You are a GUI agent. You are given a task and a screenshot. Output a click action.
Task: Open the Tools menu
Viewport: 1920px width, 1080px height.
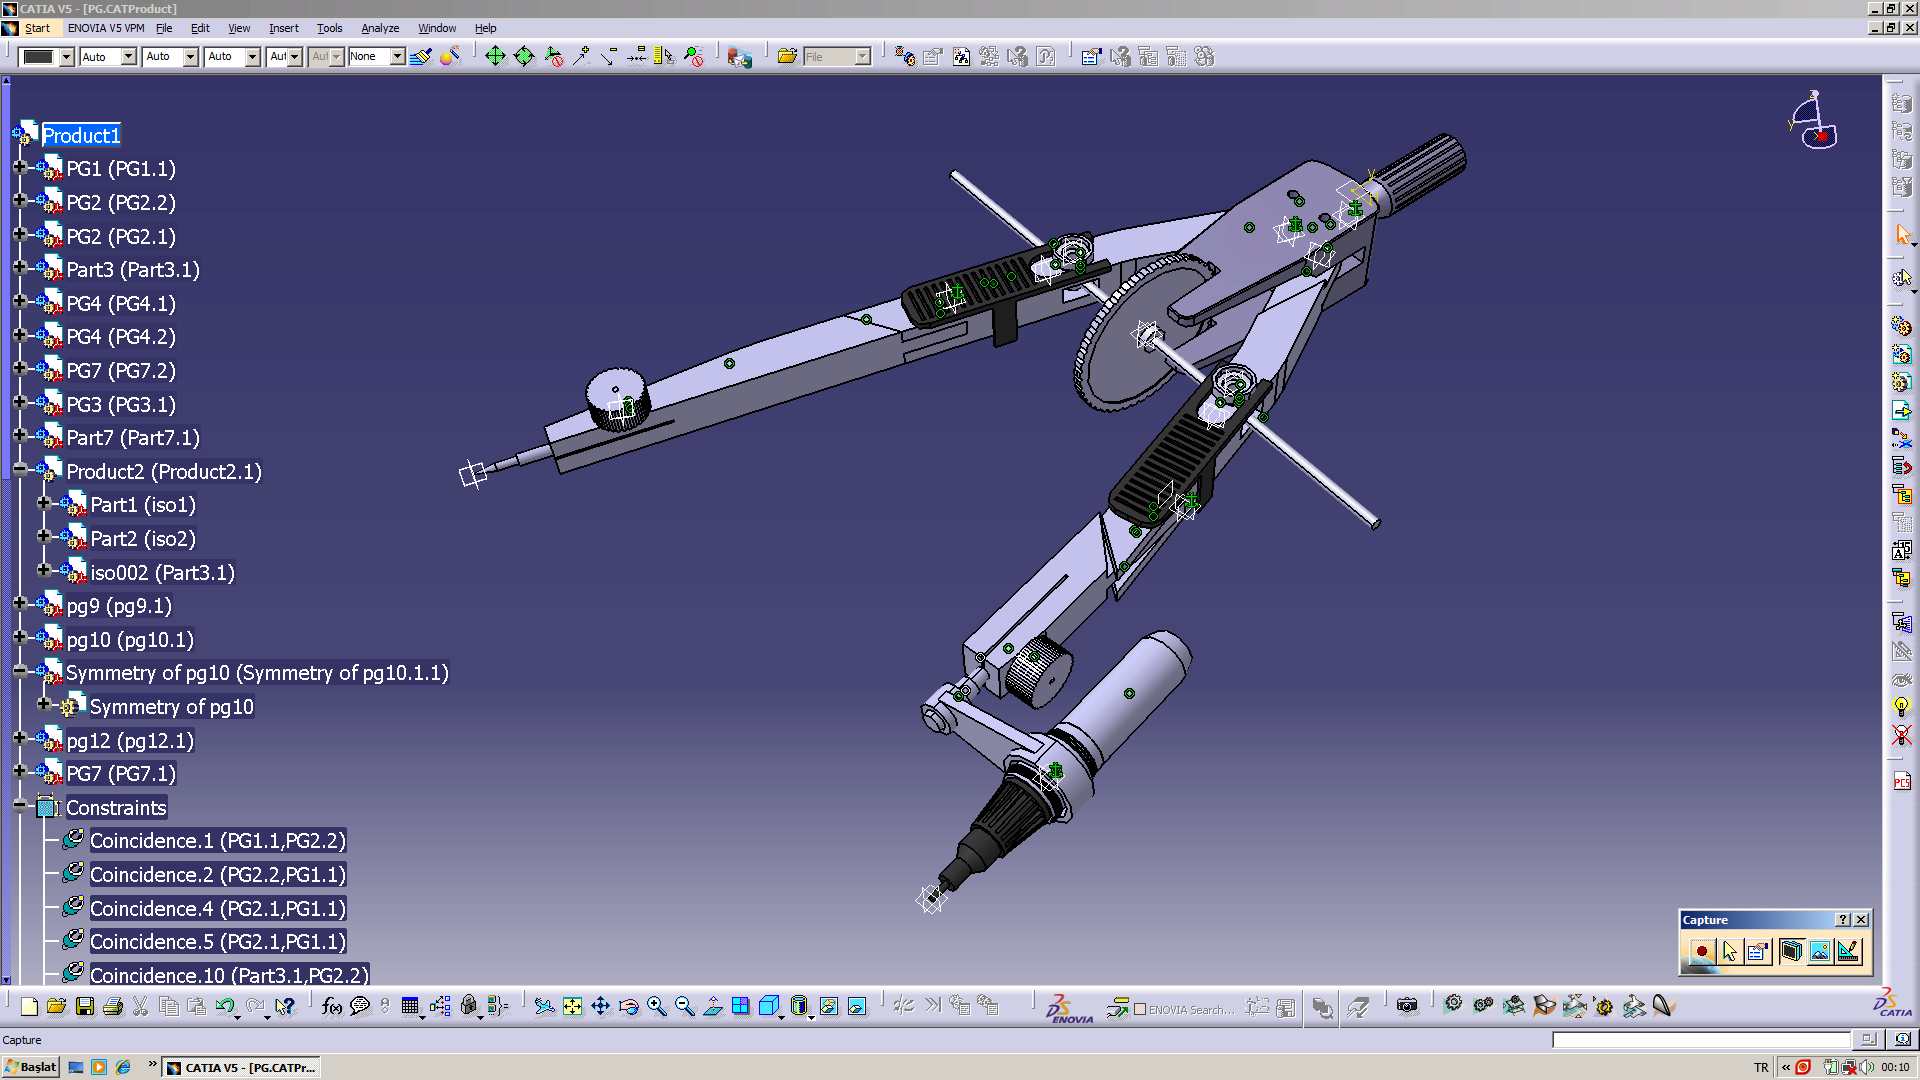[329, 28]
